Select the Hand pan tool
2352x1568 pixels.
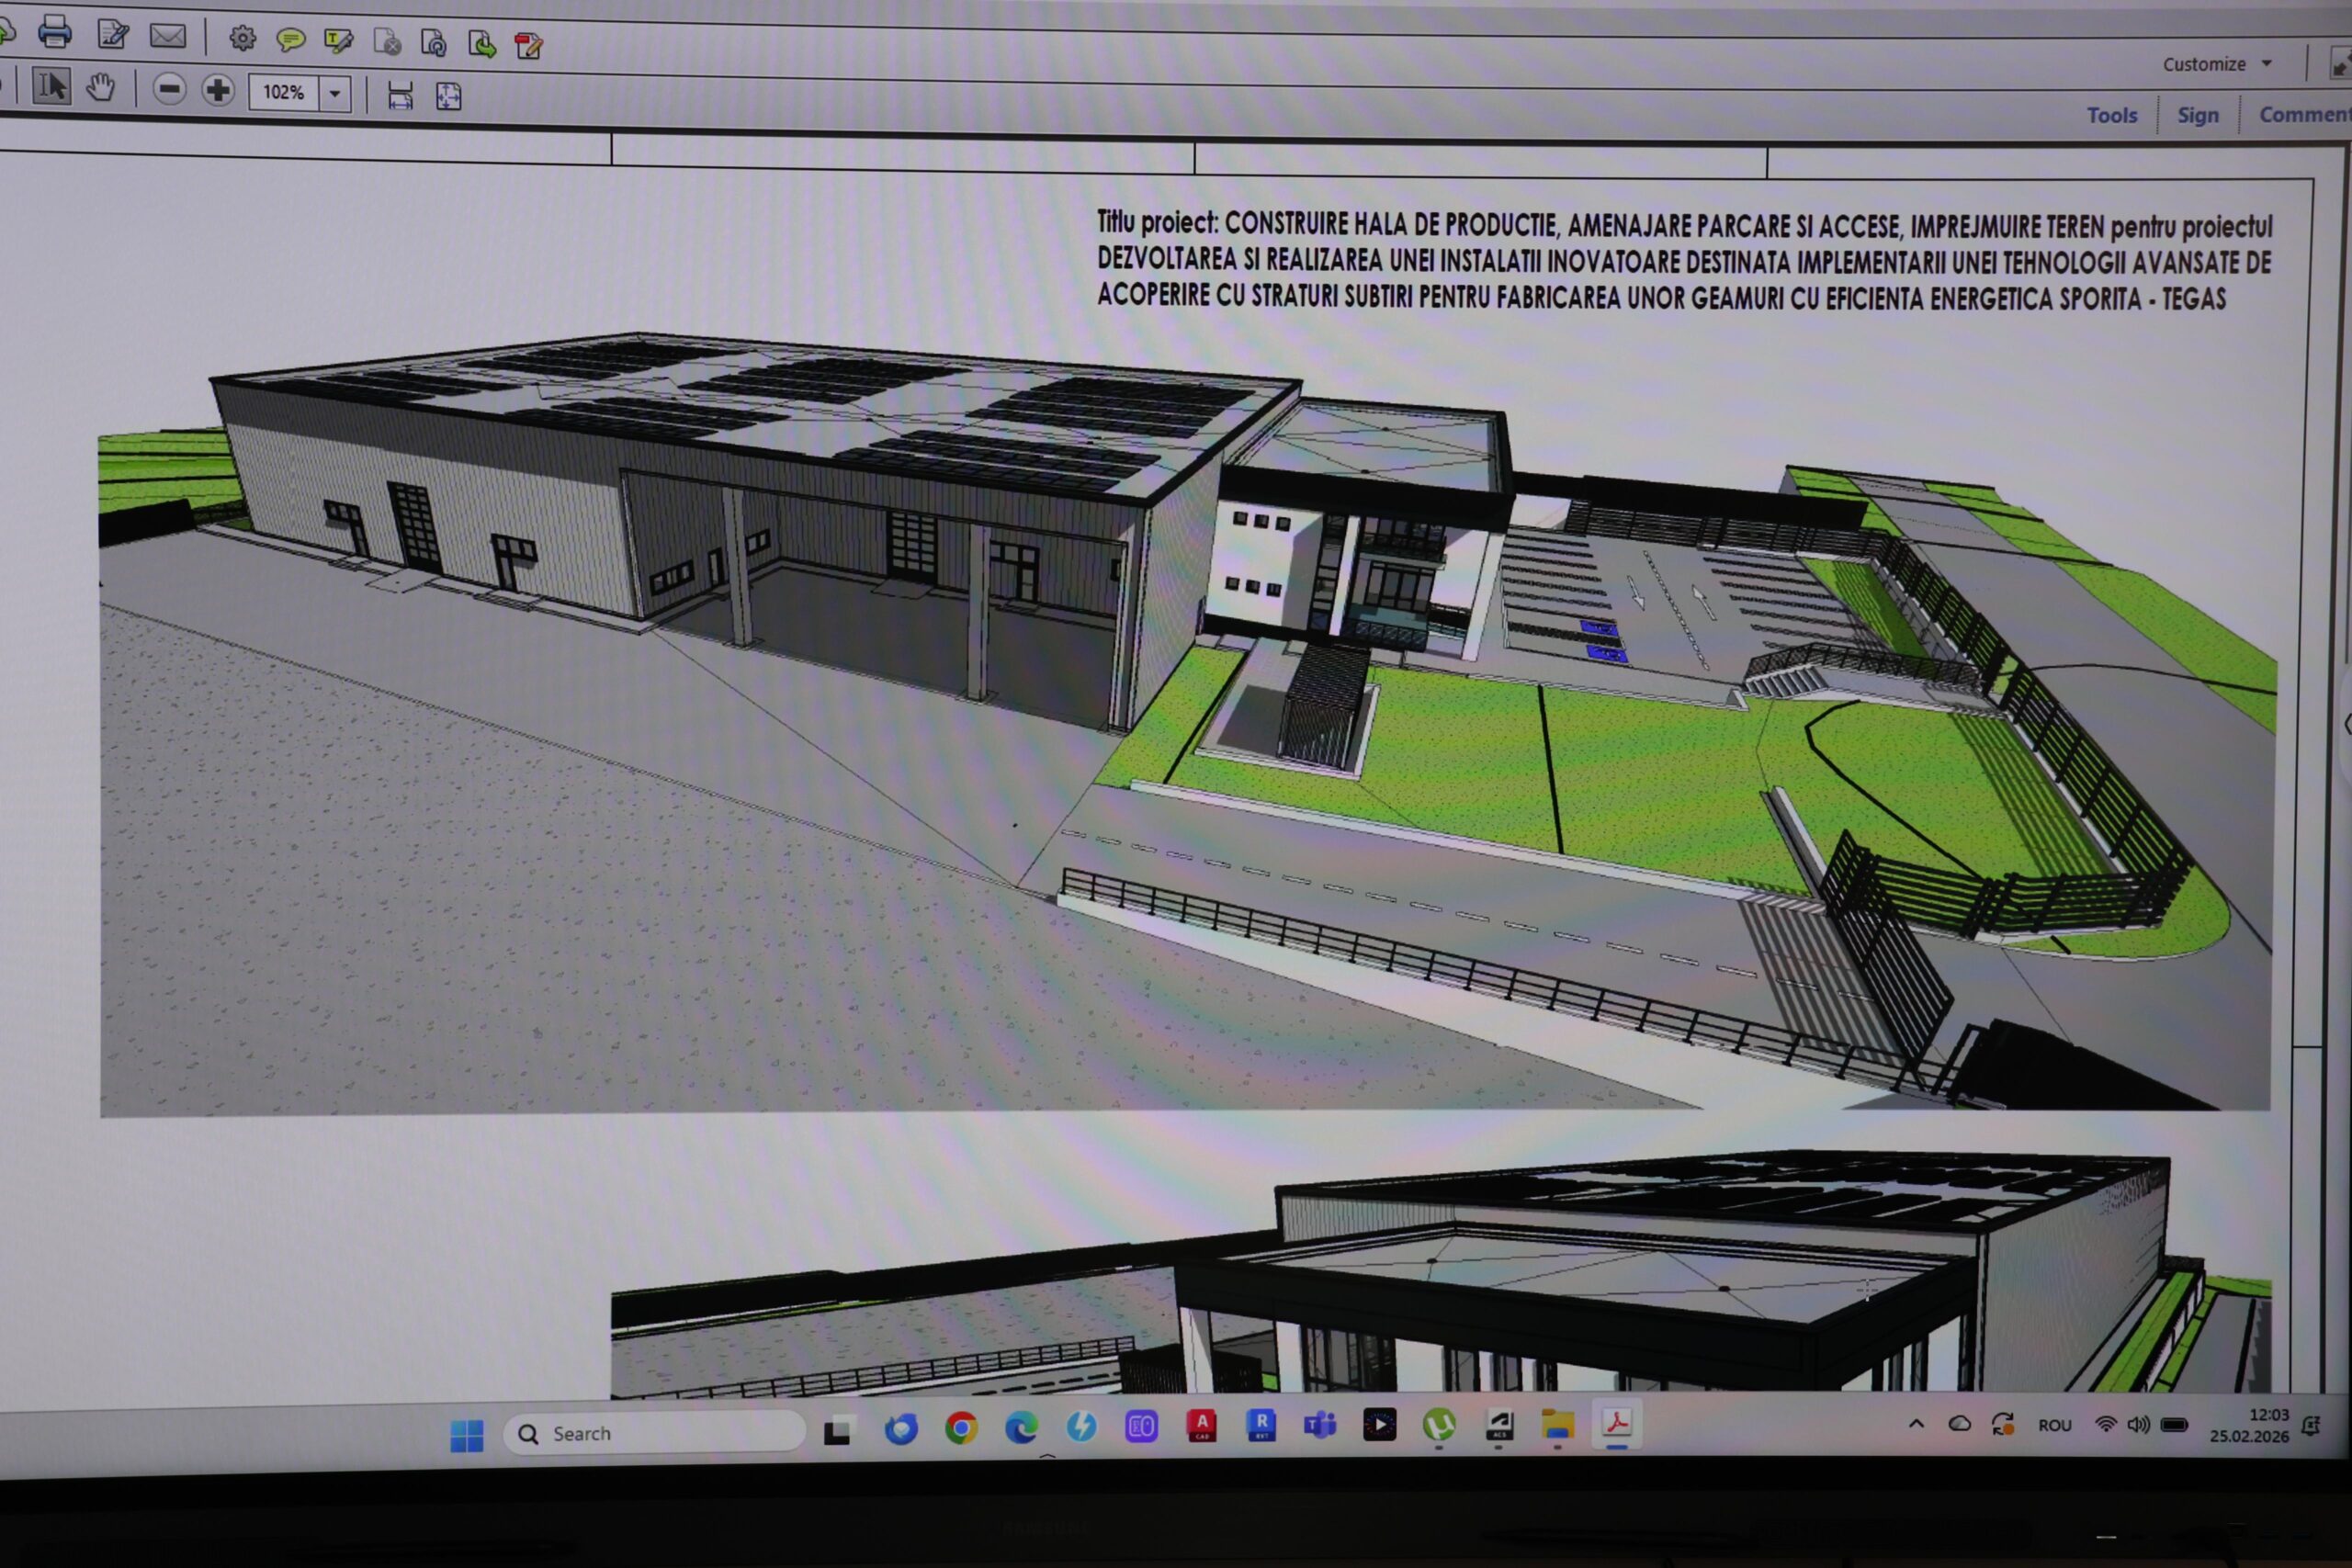[100, 88]
